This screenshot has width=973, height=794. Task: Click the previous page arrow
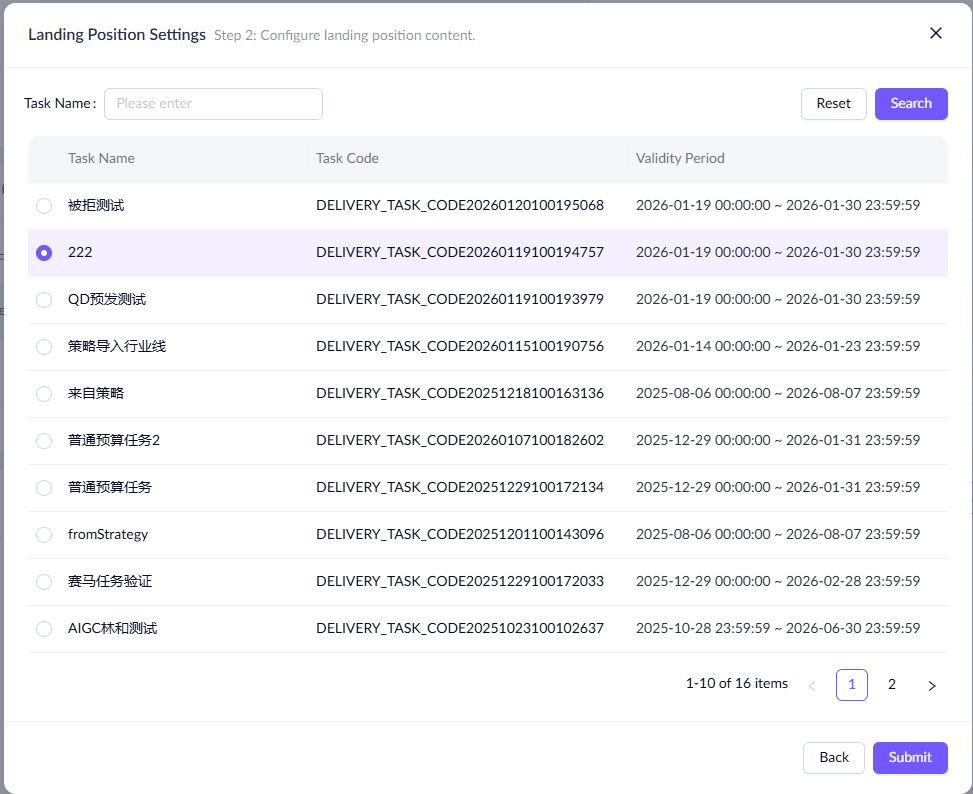pos(812,685)
